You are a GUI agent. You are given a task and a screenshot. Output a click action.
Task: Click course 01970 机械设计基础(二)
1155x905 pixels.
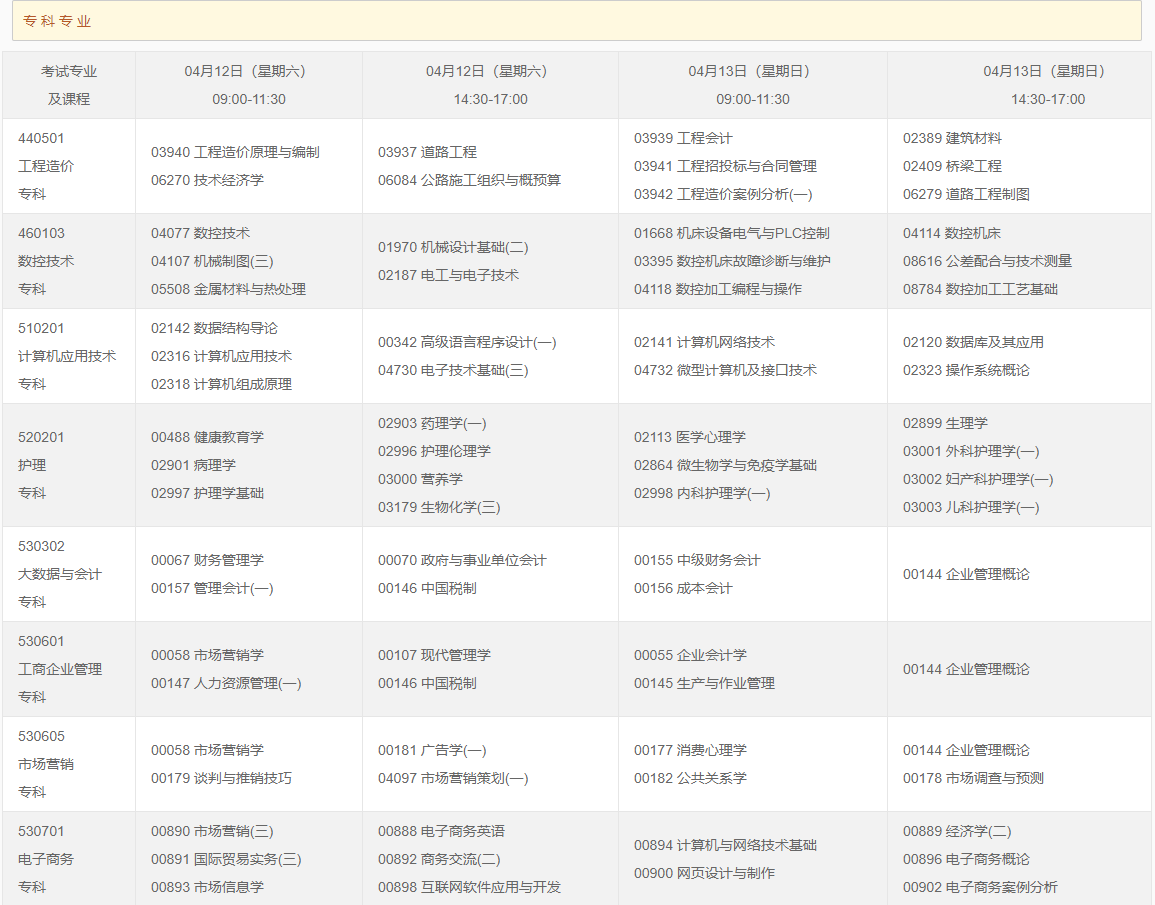click(453, 247)
